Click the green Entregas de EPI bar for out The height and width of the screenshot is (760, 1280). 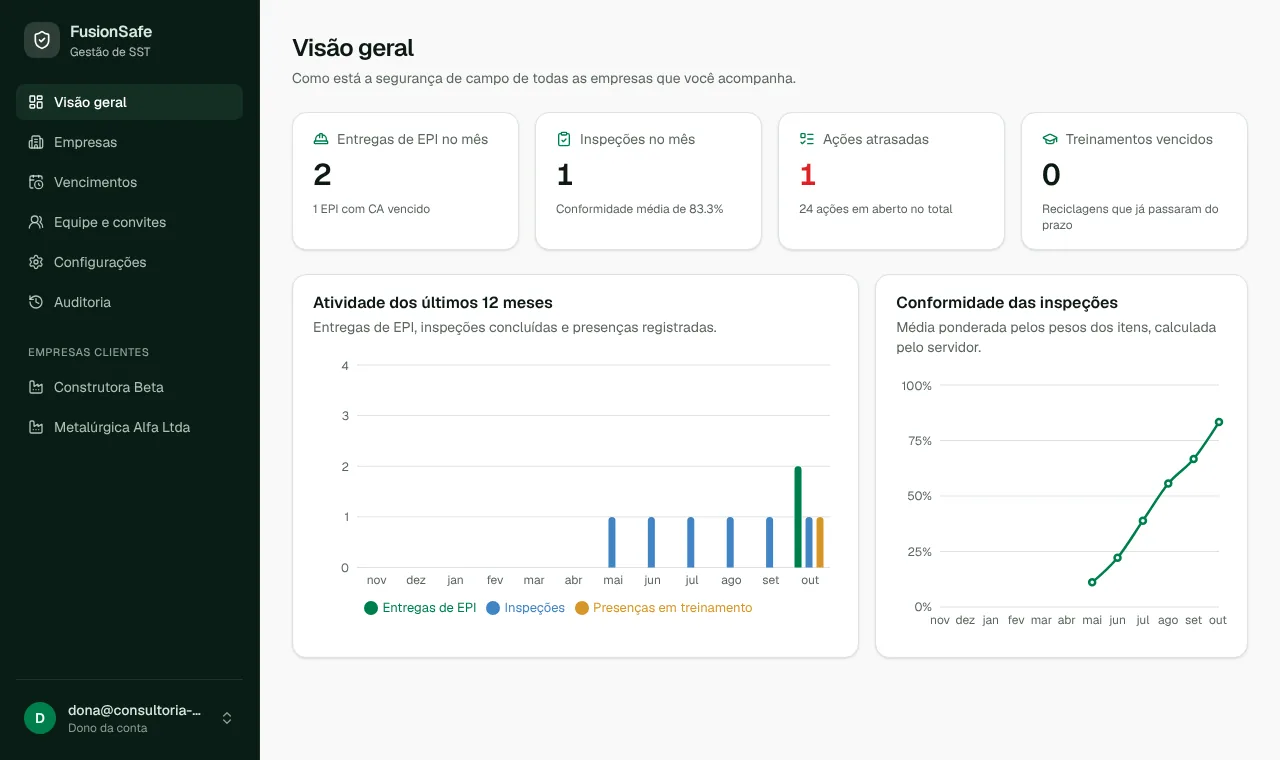[798, 517]
